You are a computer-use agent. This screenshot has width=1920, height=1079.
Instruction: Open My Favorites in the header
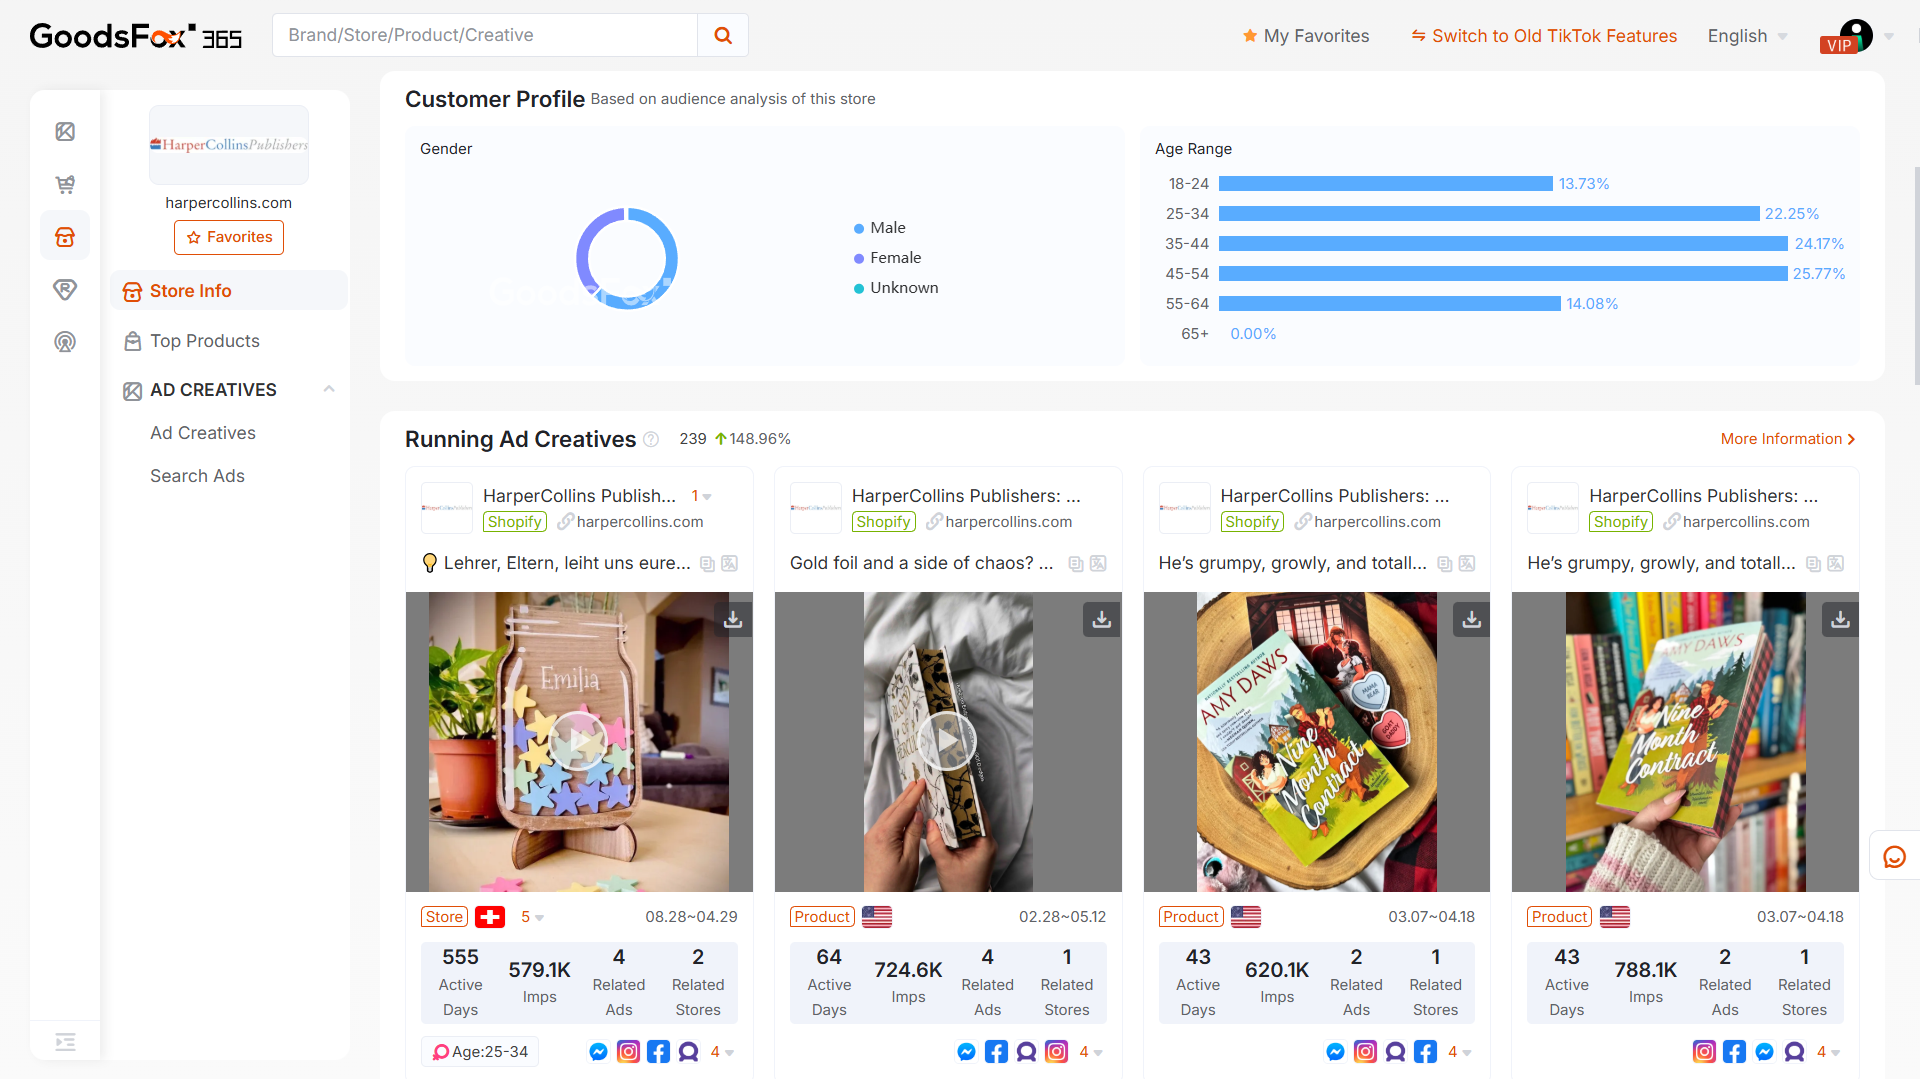[1305, 36]
